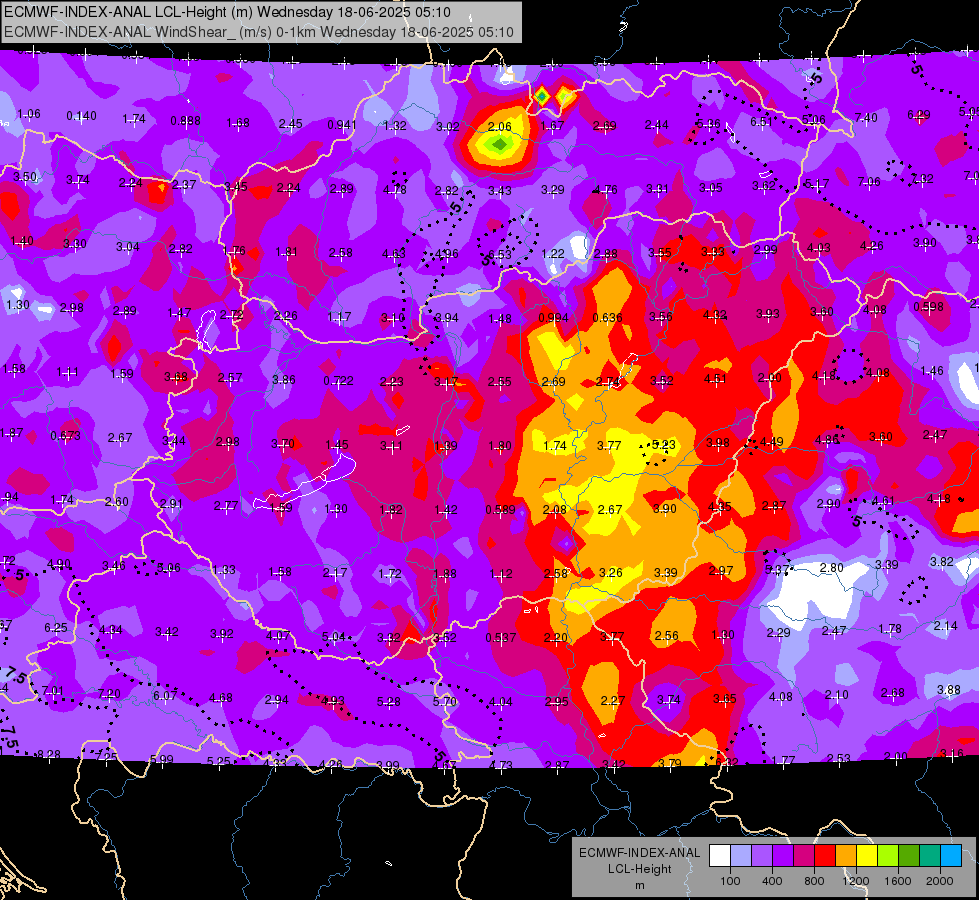The height and width of the screenshot is (900, 979).
Task: Click the wind shear value 3.26
Action: point(610,572)
